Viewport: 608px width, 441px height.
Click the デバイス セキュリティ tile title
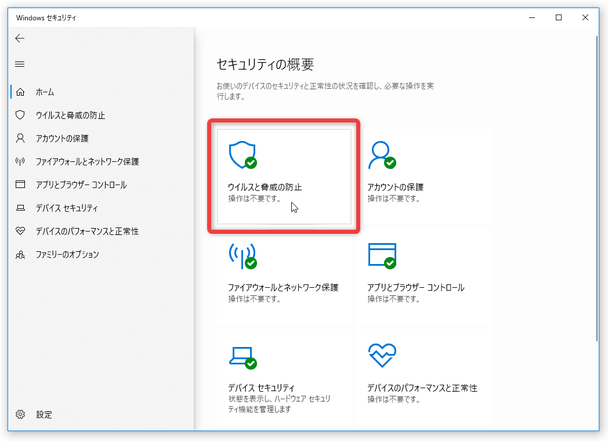point(261,388)
